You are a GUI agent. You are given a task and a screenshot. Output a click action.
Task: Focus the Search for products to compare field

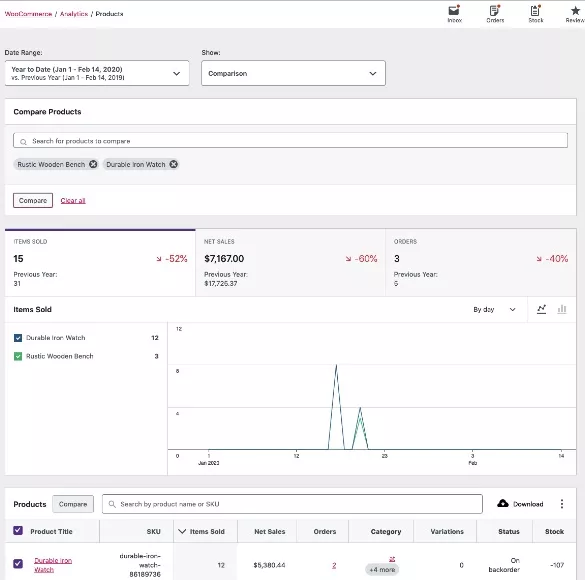(x=290, y=141)
